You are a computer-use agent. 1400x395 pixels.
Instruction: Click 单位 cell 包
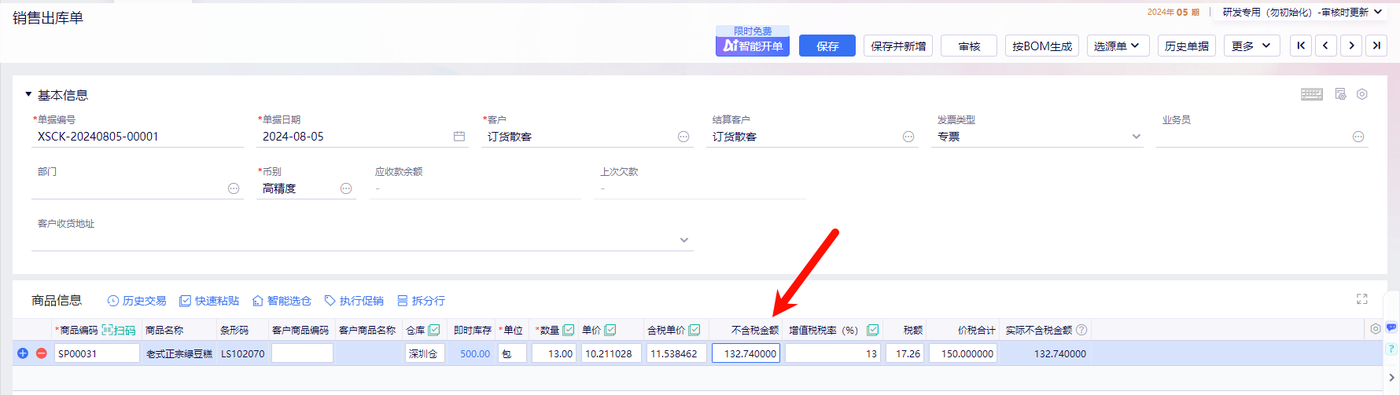pos(512,353)
